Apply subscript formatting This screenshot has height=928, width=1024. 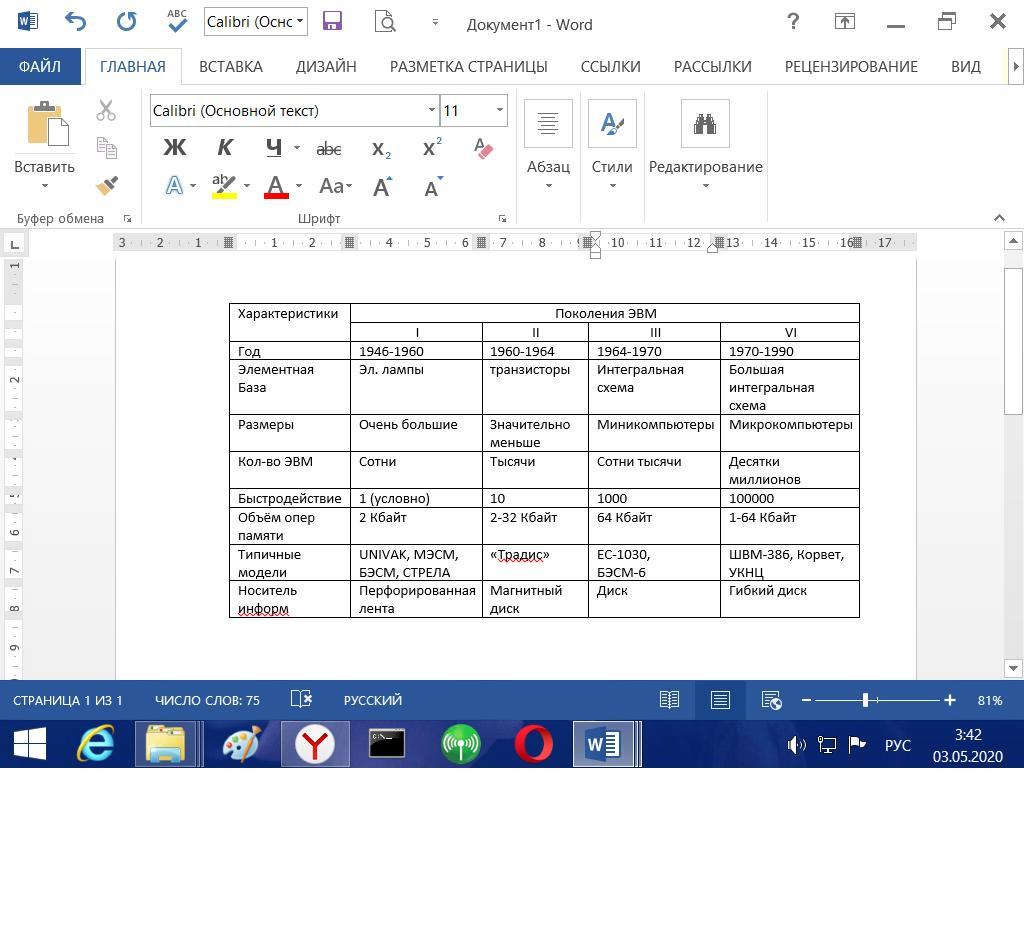(x=381, y=148)
